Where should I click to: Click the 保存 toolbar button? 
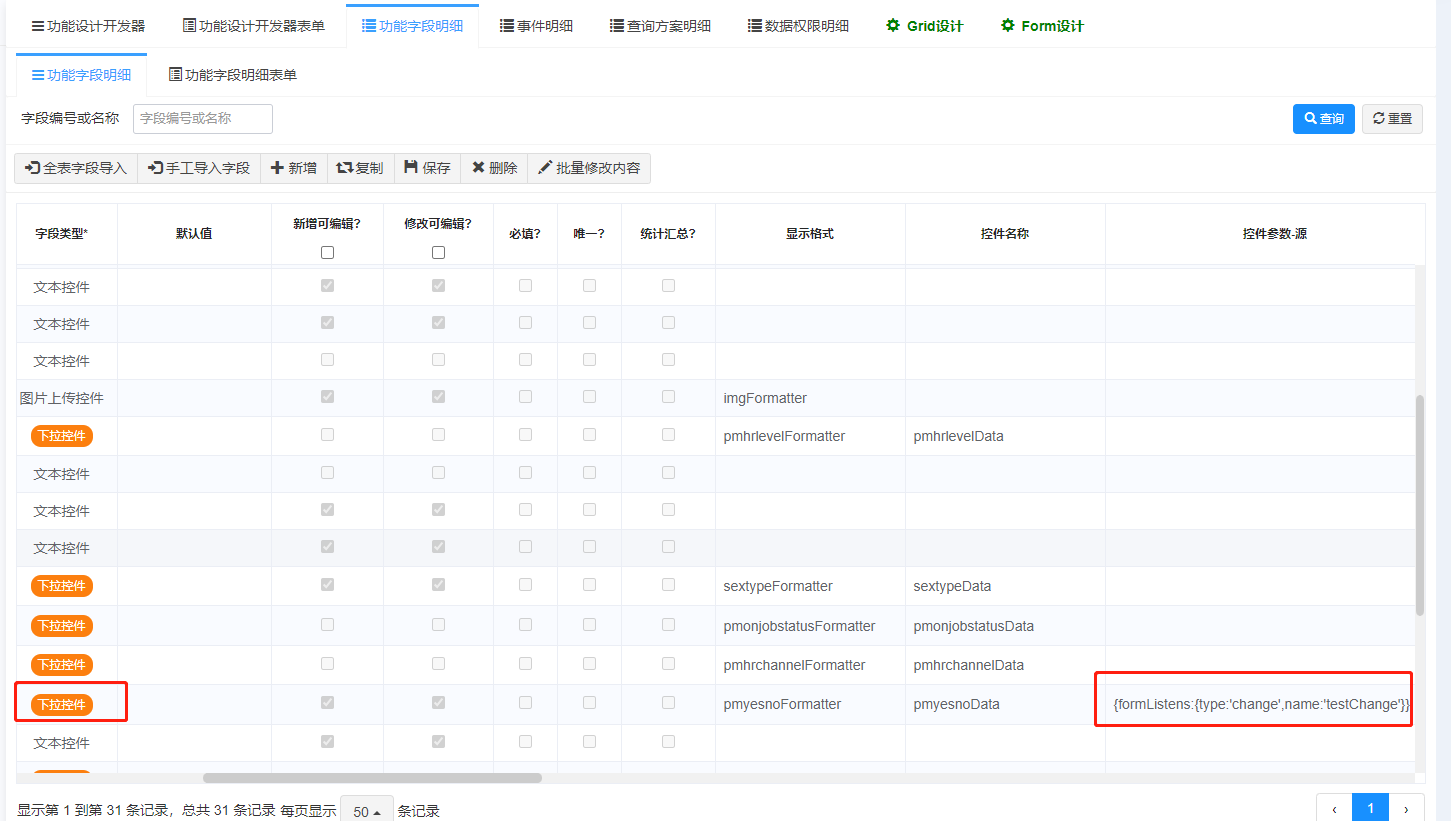427,168
